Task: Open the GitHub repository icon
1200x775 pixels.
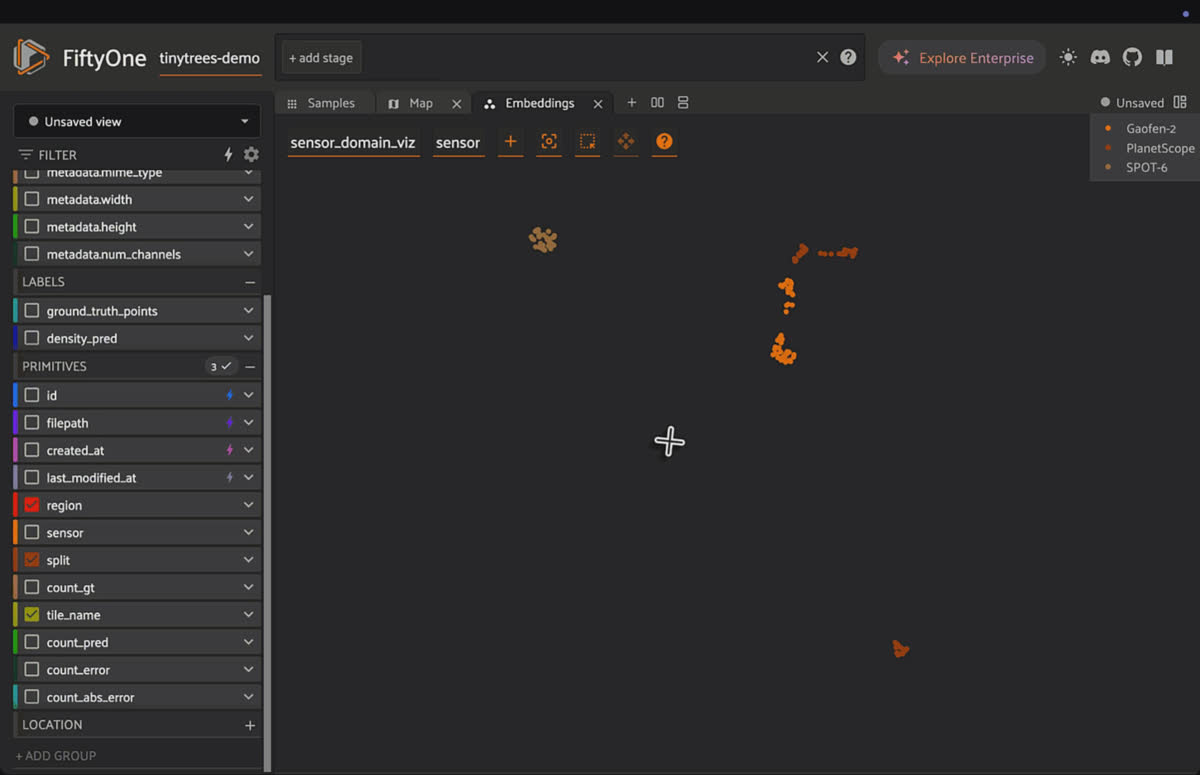Action: [x=1132, y=57]
